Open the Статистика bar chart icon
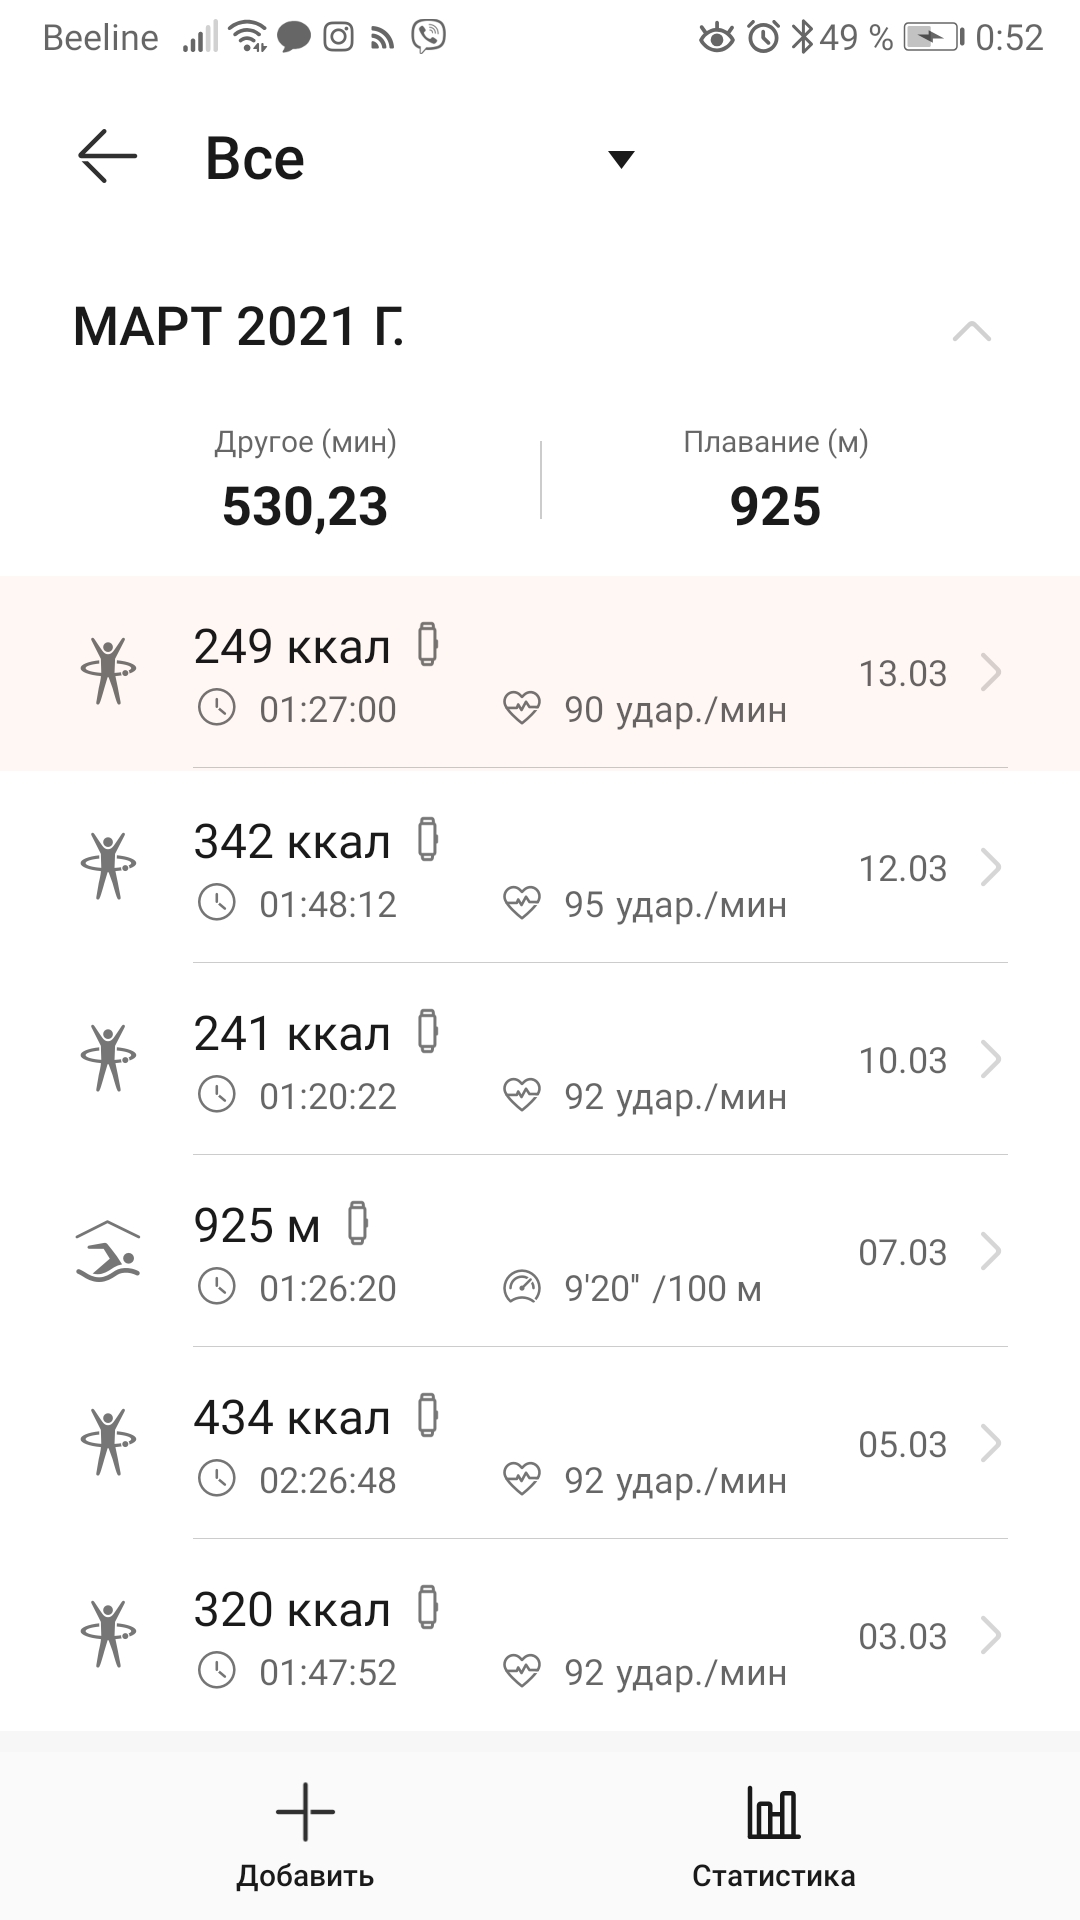1080x1920 pixels. click(x=773, y=1811)
